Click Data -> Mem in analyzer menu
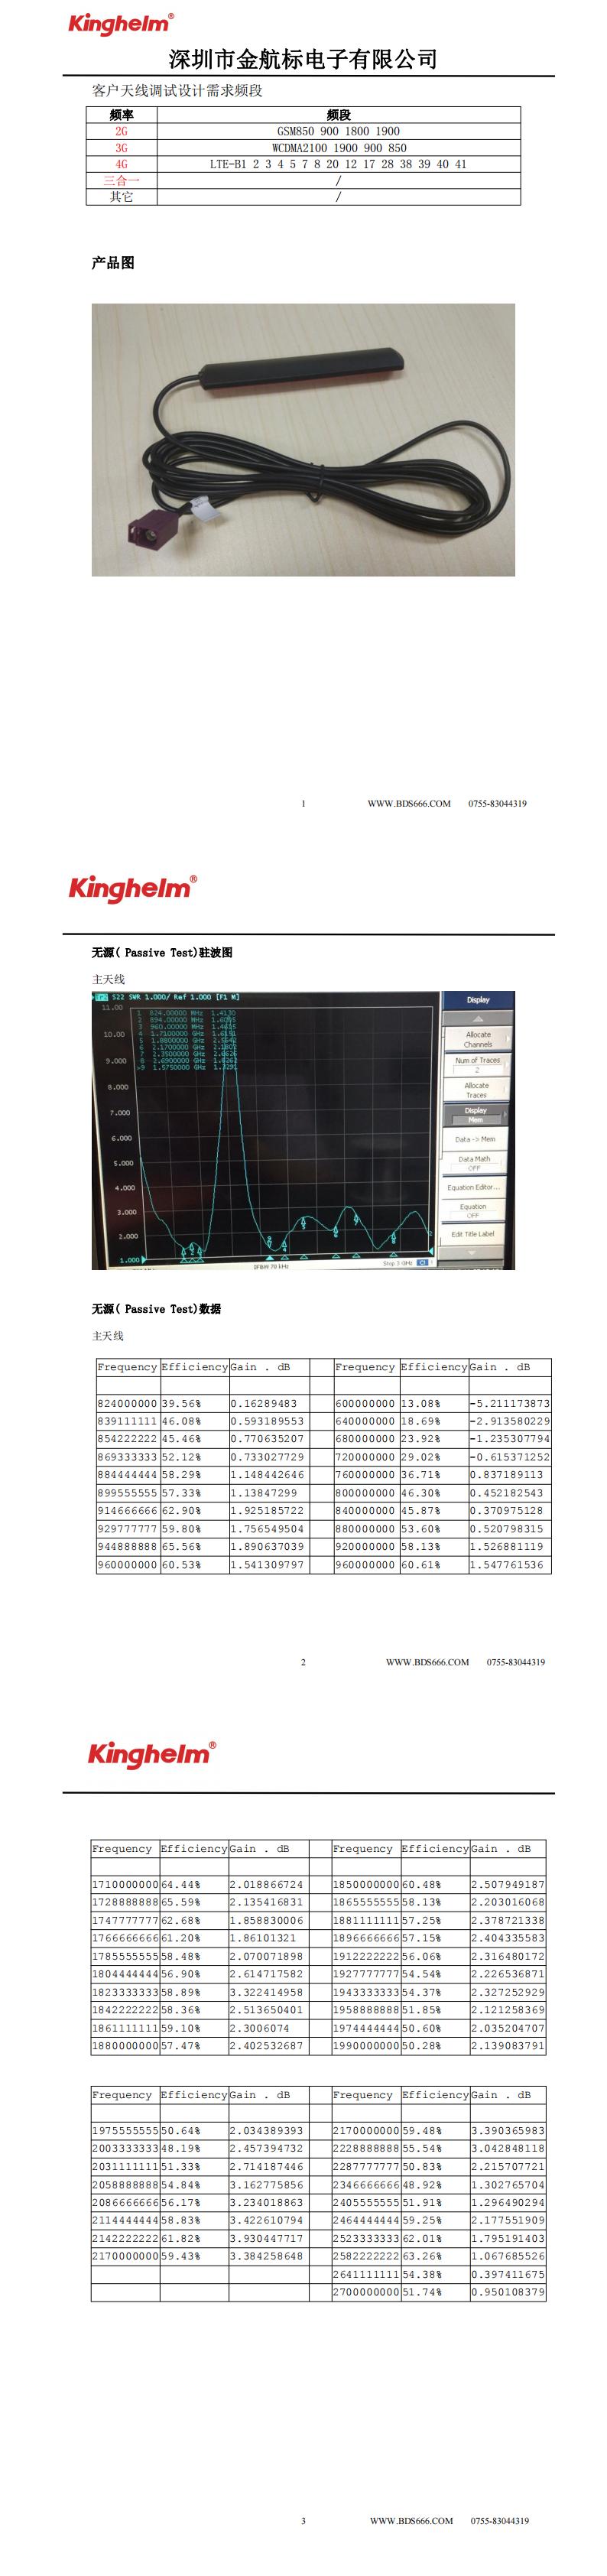 475,1139
